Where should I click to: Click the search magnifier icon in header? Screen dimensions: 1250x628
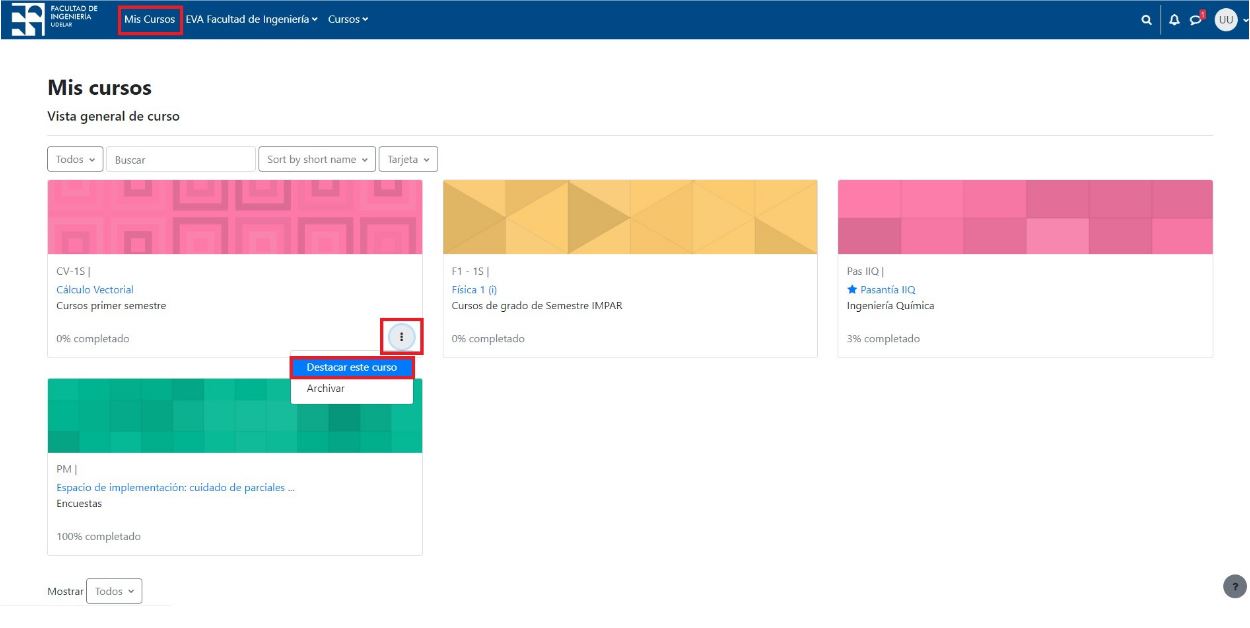click(1146, 20)
